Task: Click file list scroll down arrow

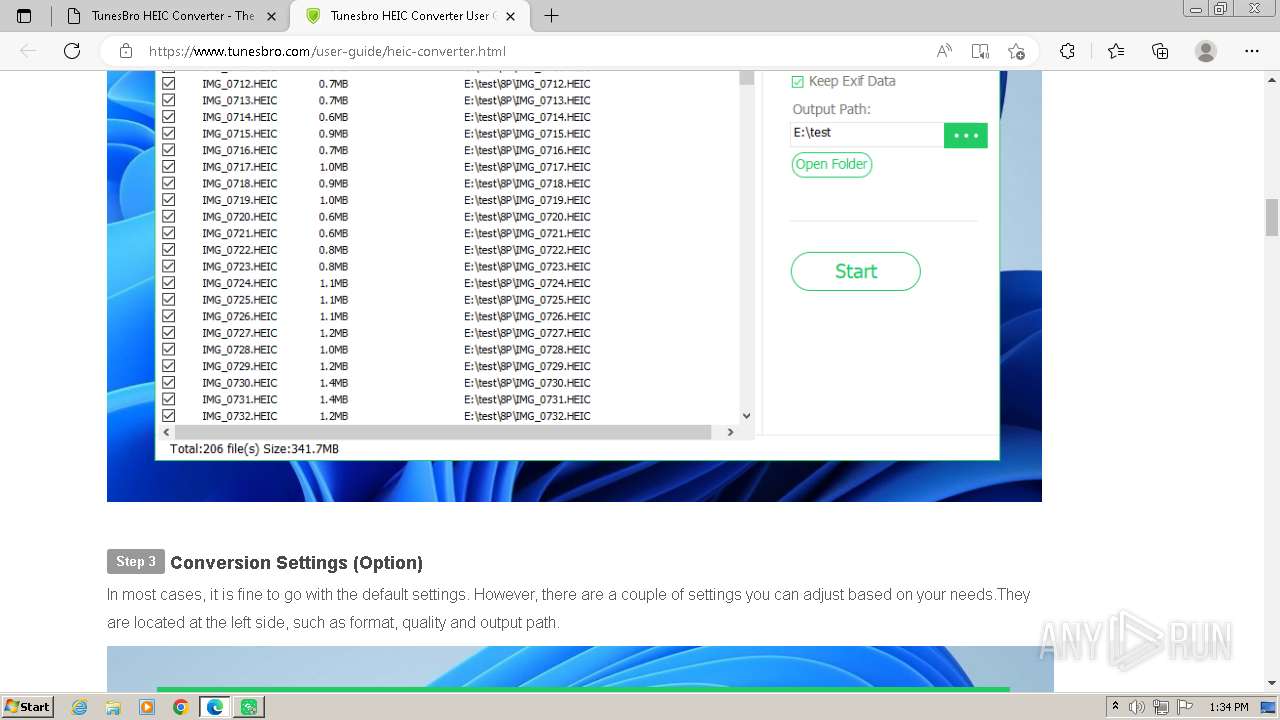Action: (x=746, y=416)
